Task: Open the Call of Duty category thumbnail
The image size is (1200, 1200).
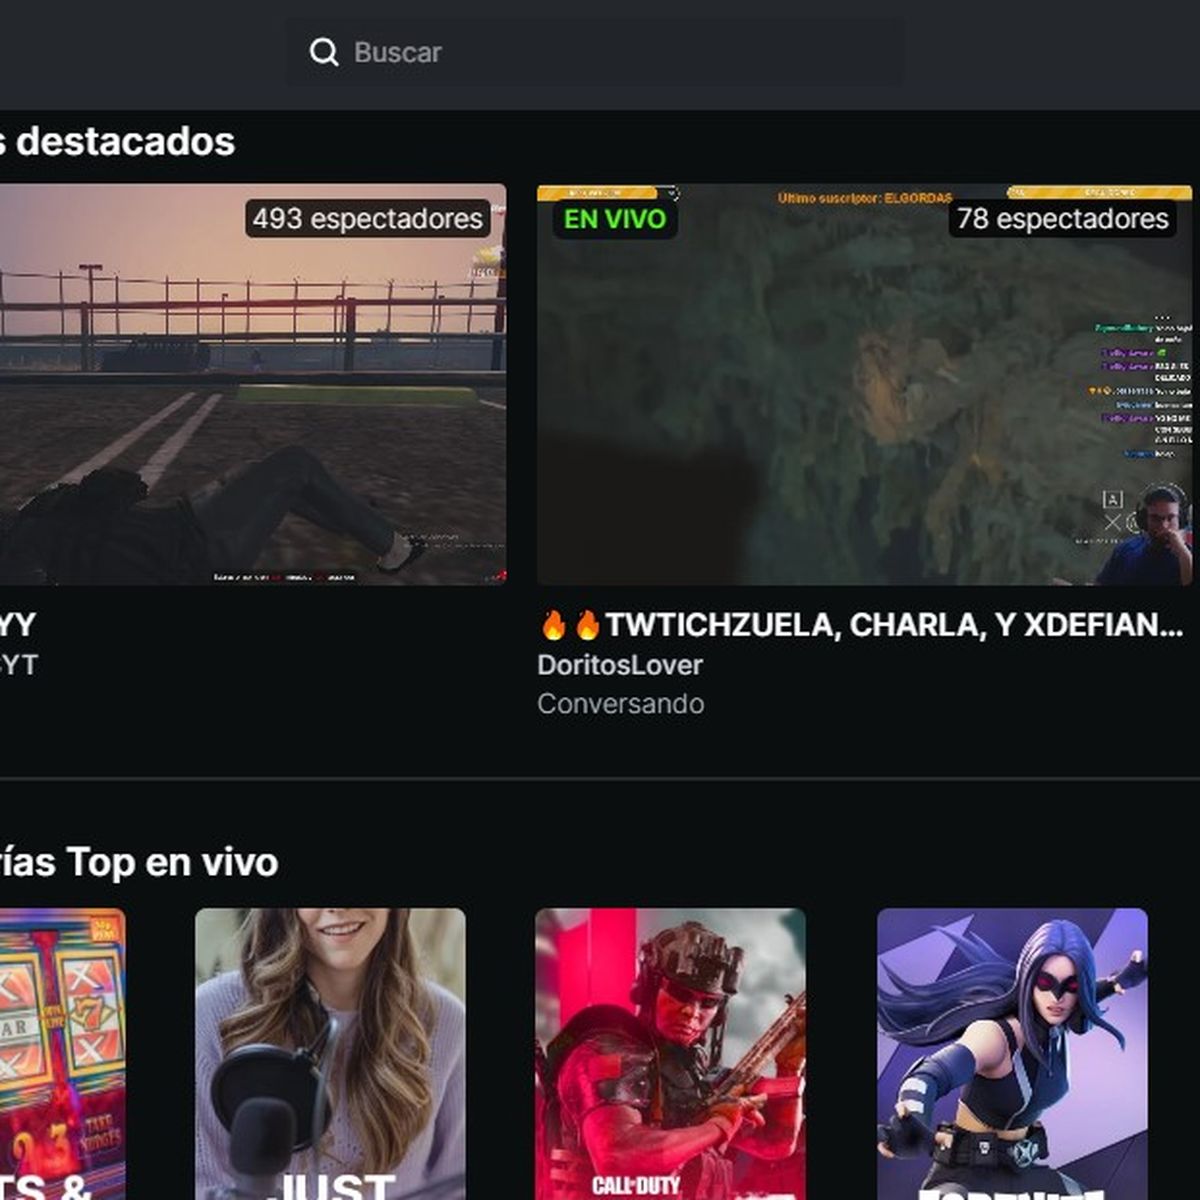Action: point(670,1050)
